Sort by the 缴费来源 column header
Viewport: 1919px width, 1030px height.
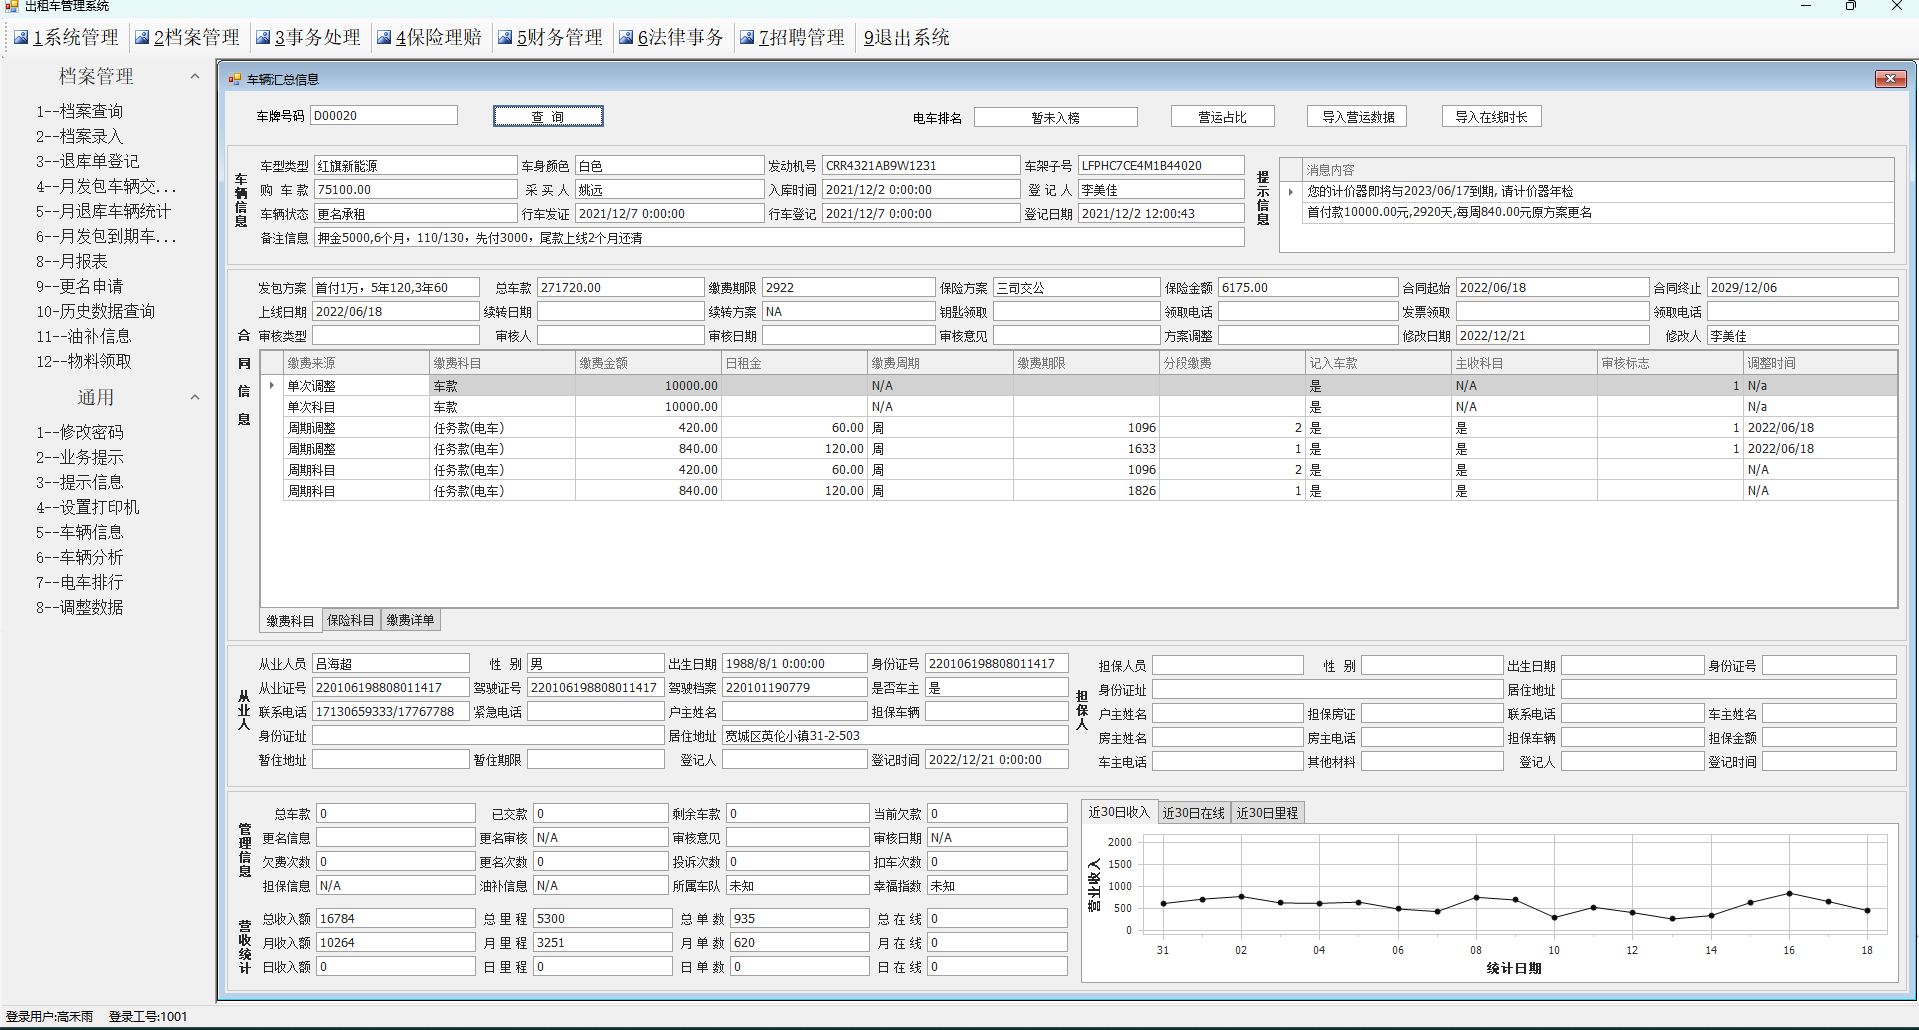(x=356, y=363)
